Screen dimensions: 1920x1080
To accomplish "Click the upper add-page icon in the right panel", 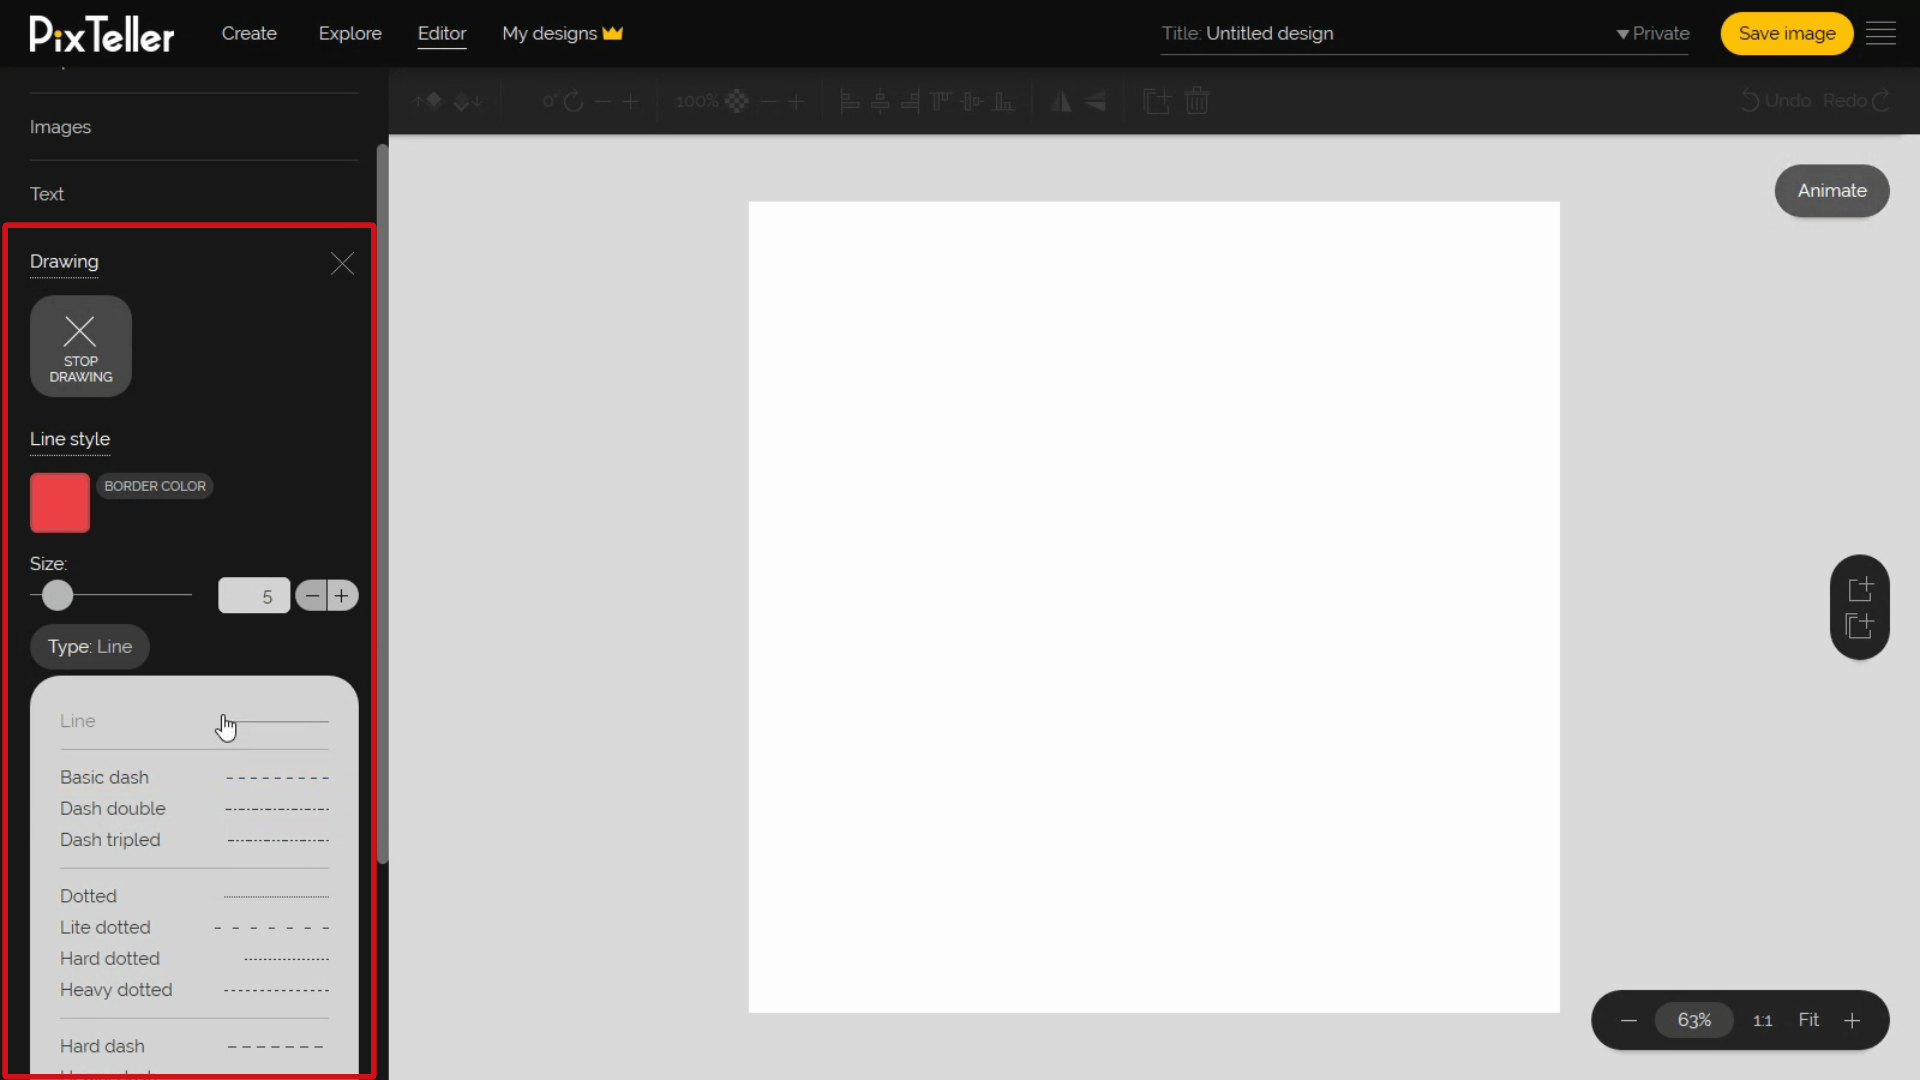I will tap(1860, 588).
